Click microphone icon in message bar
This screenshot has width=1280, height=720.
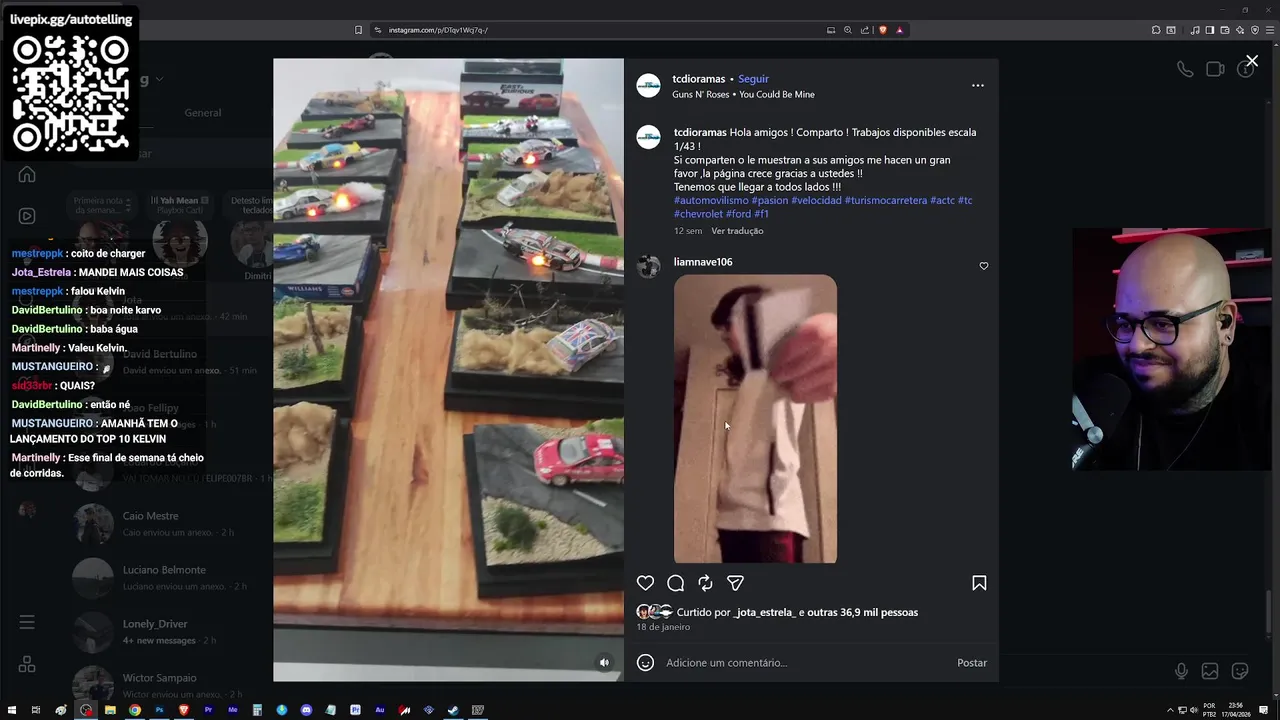[x=1181, y=671]
